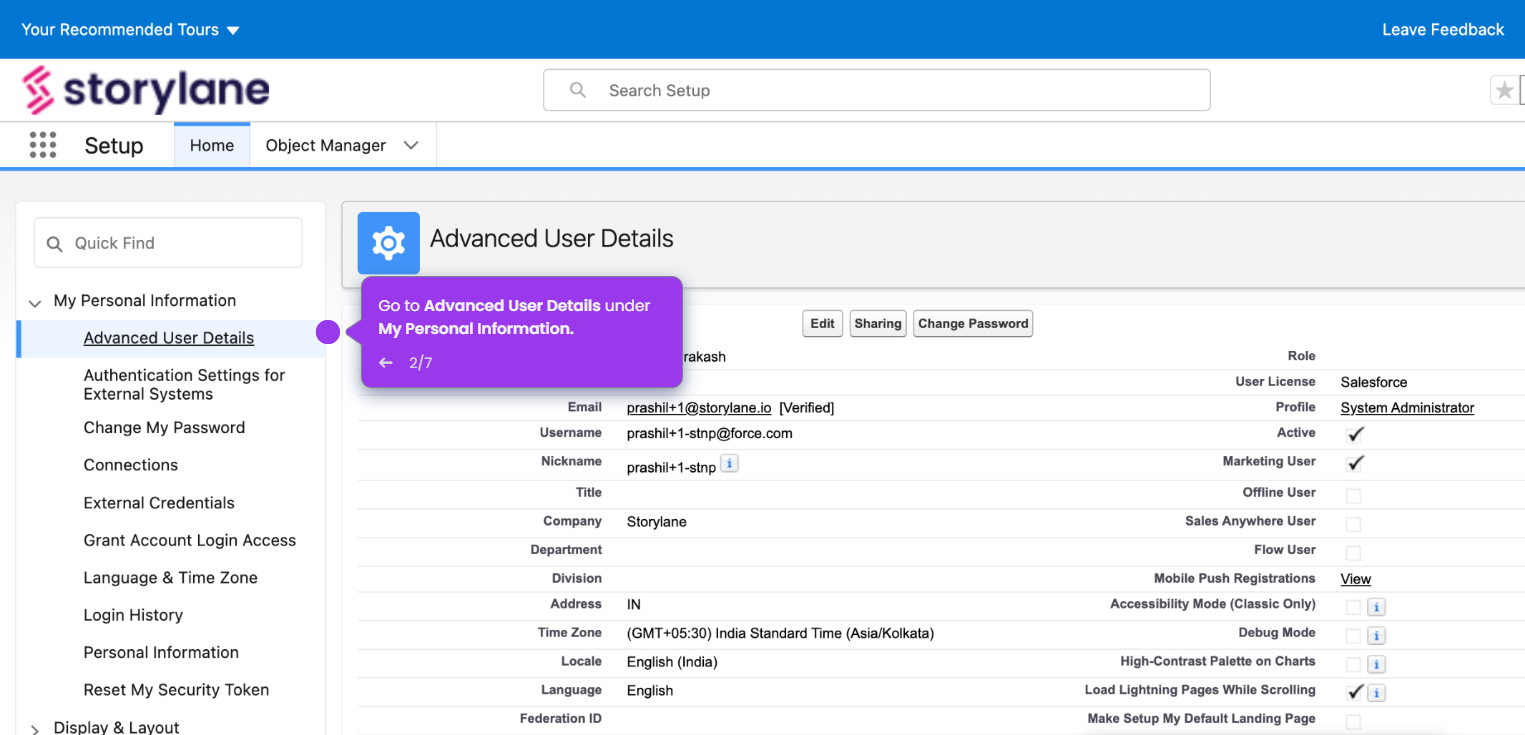Open the App Launcher dots grid icon

point(43,145)
